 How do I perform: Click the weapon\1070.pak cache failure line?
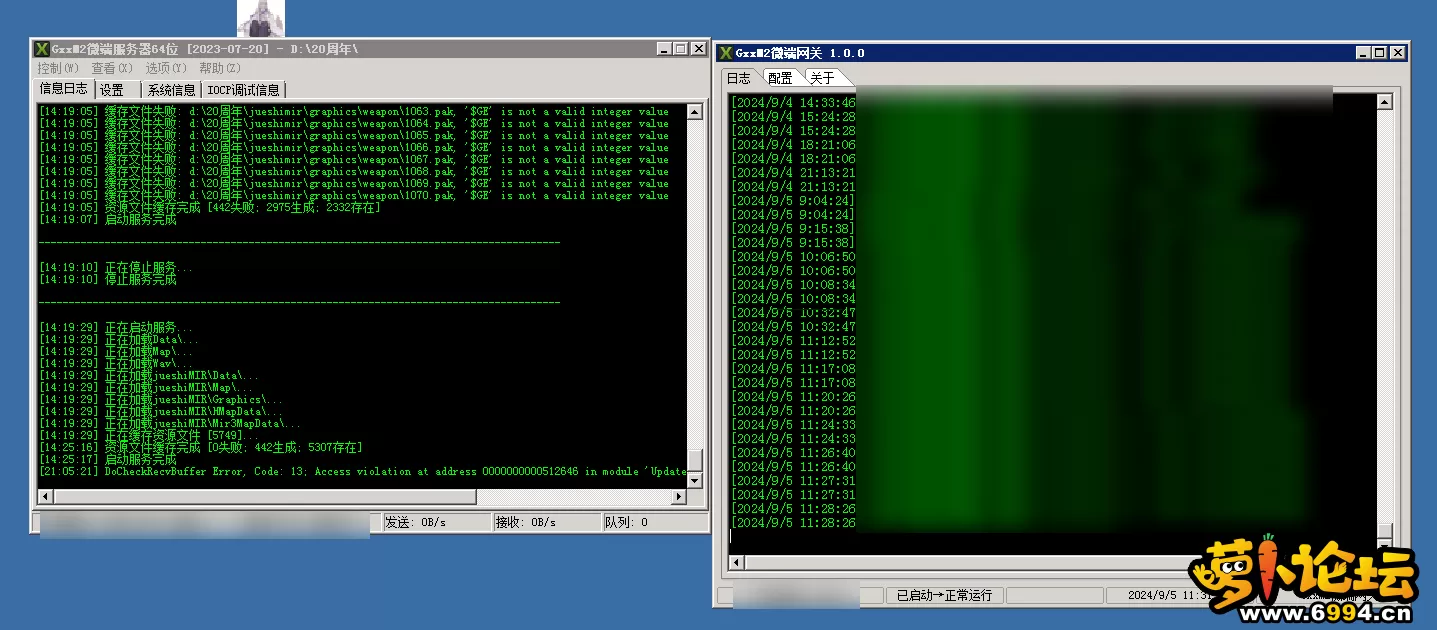point(354,196)
